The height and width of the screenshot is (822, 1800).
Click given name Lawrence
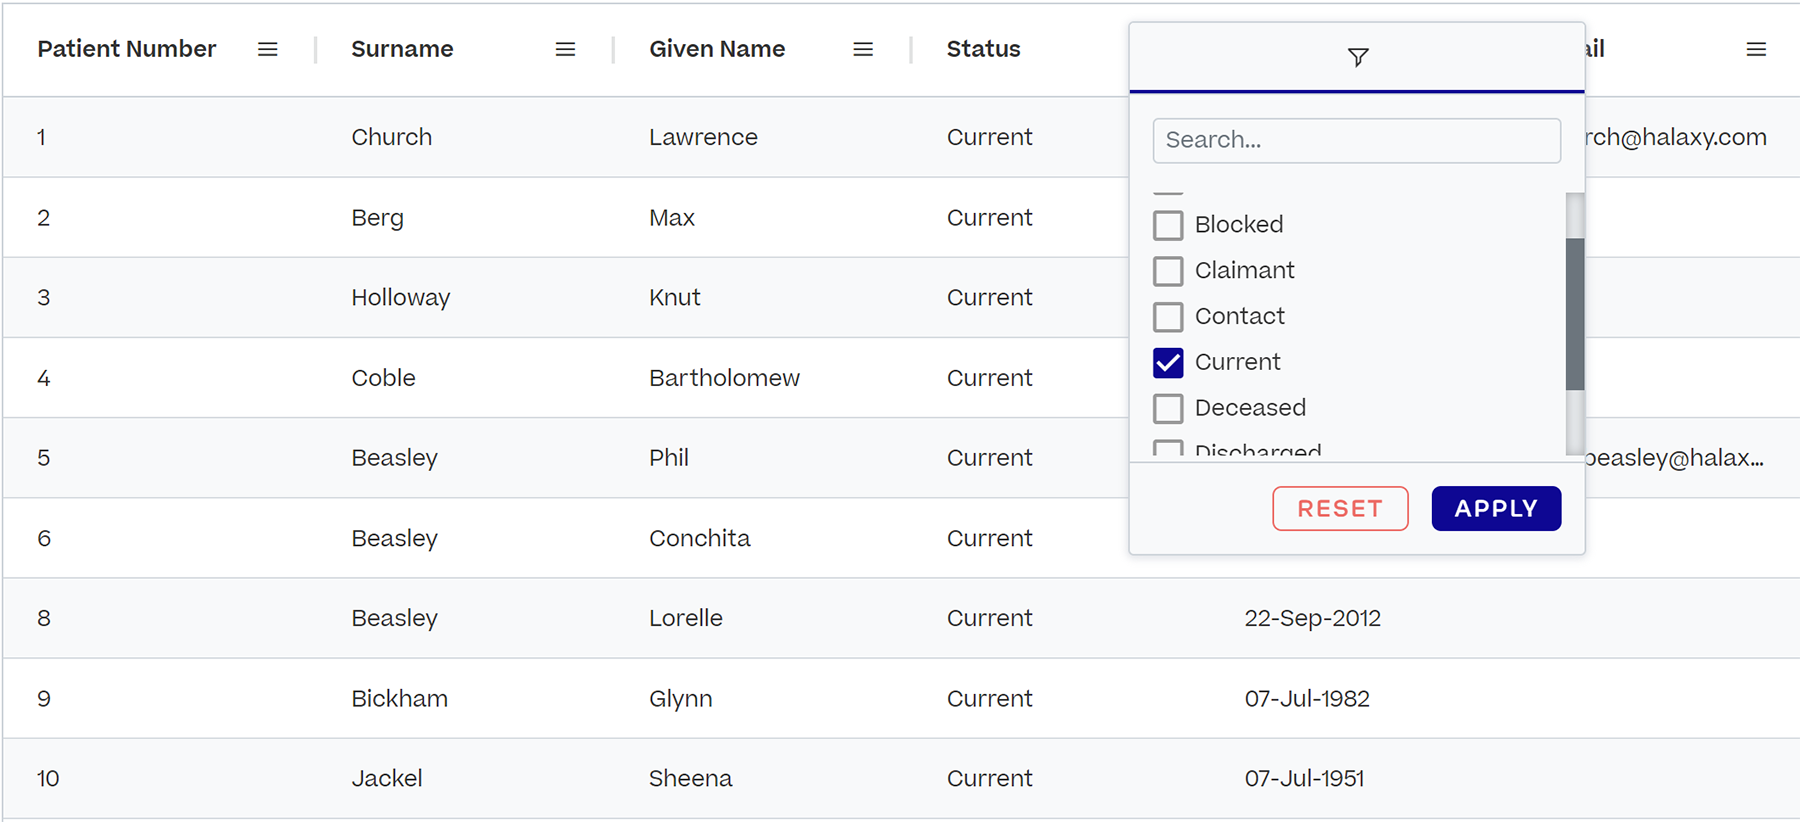tap(703, 137)
